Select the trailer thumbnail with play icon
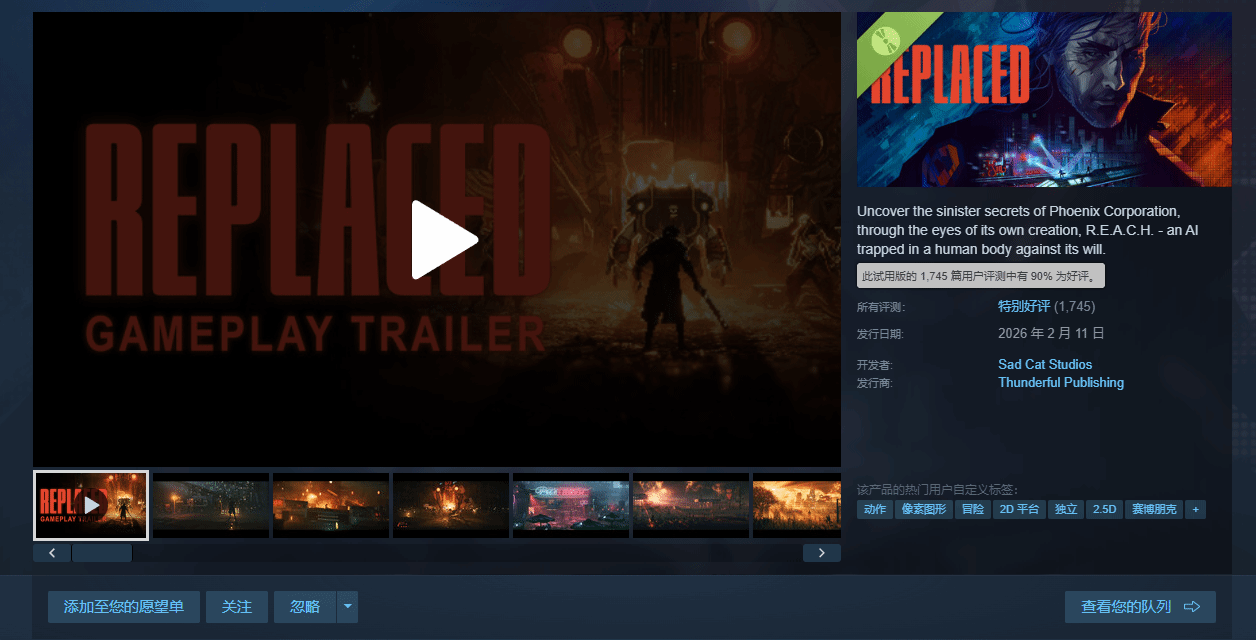Viewport: 1256px width, 640px height. [x=91, y=505]
